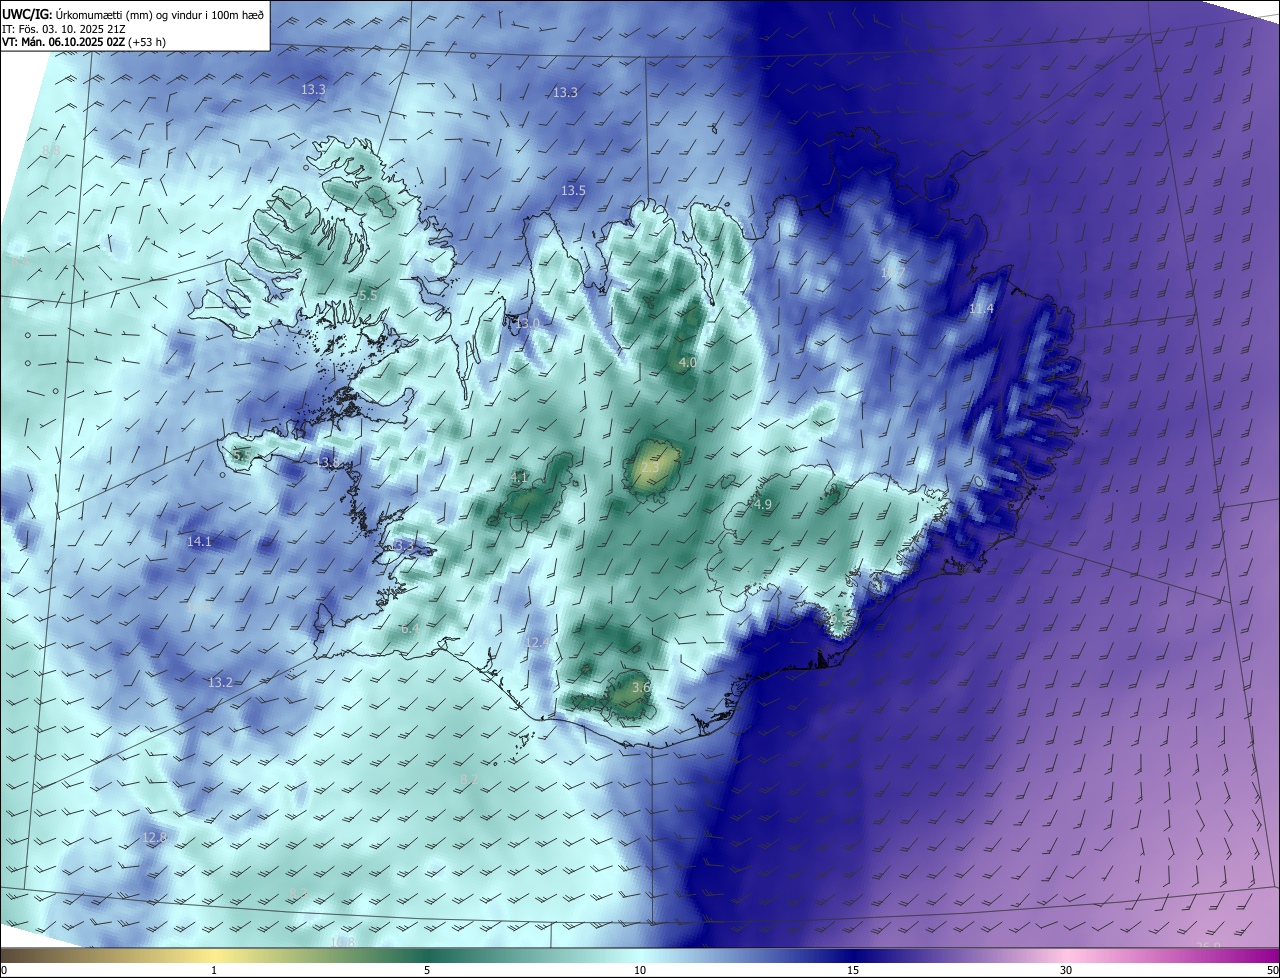Click the 13.5 value label on the map

pyautogui.click(x=573, y=190)
